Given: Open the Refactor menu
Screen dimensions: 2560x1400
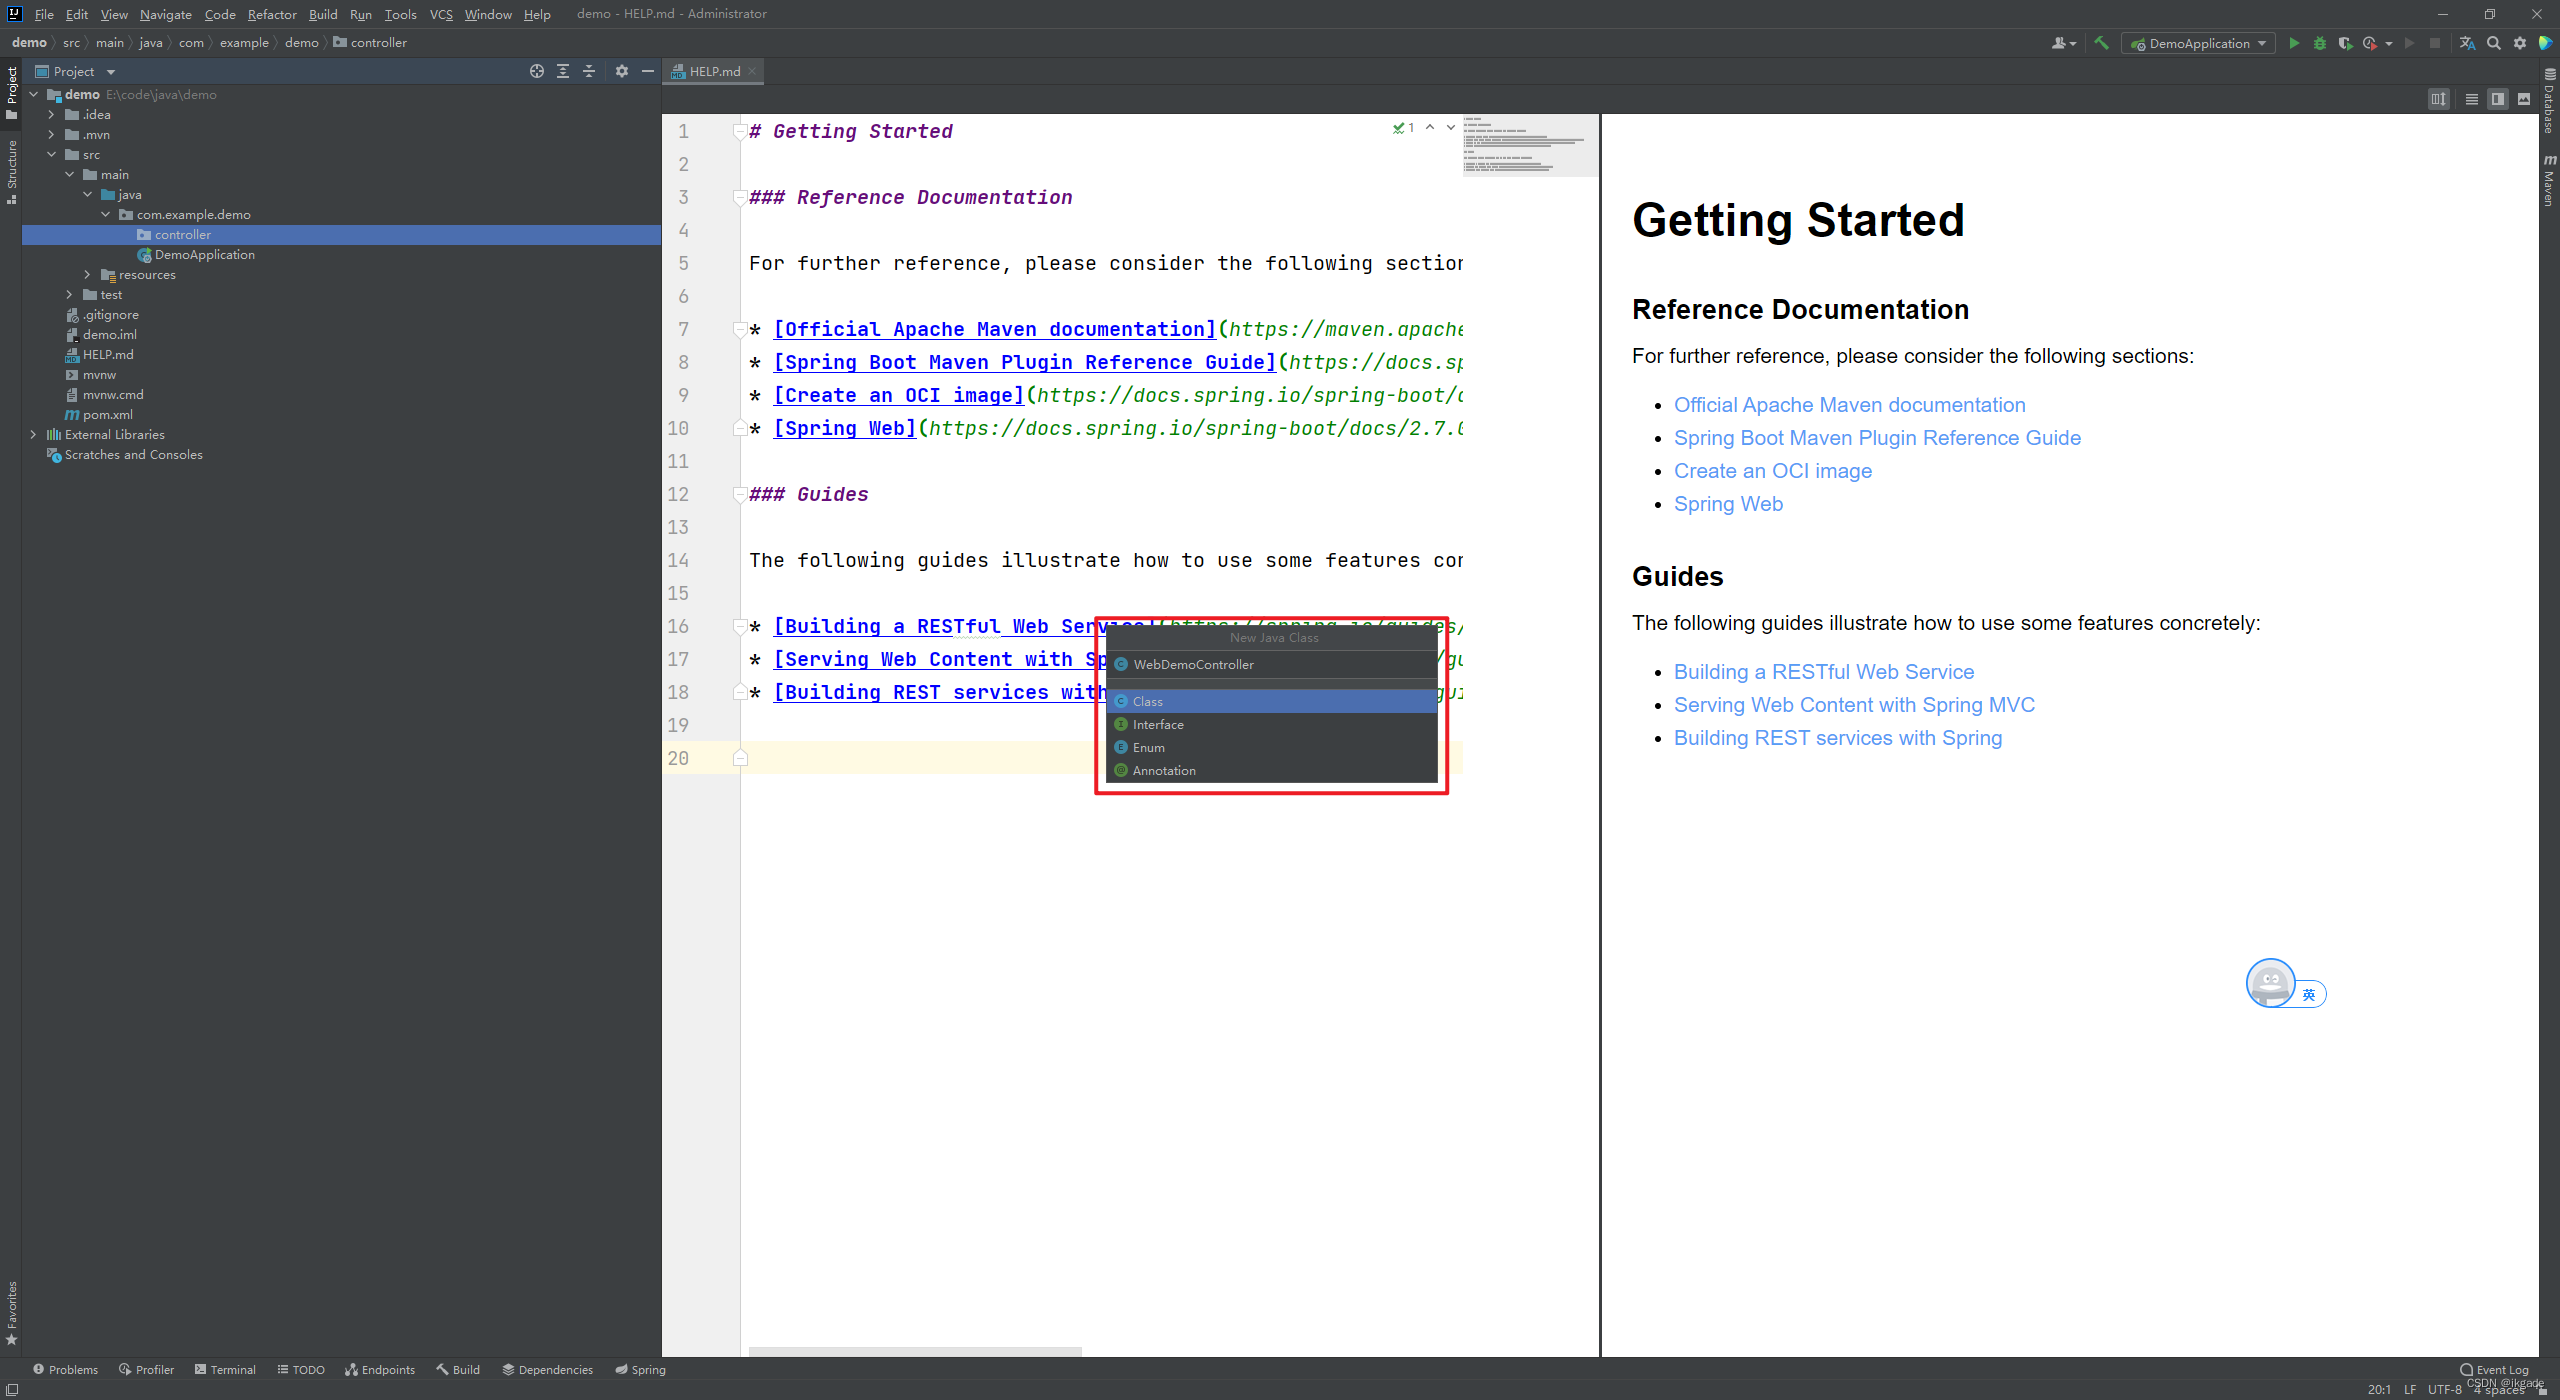Looking at the screenshot, I should 272,14.
